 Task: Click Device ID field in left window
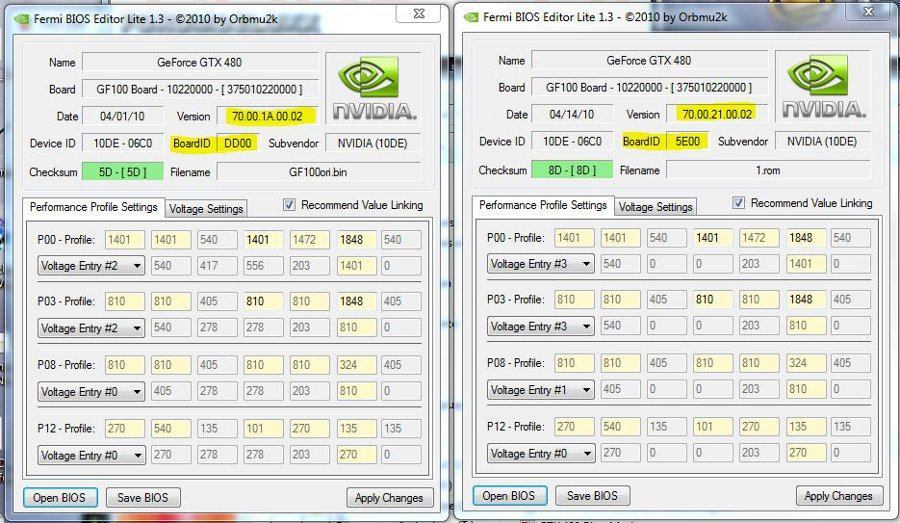tap(122, 143)
